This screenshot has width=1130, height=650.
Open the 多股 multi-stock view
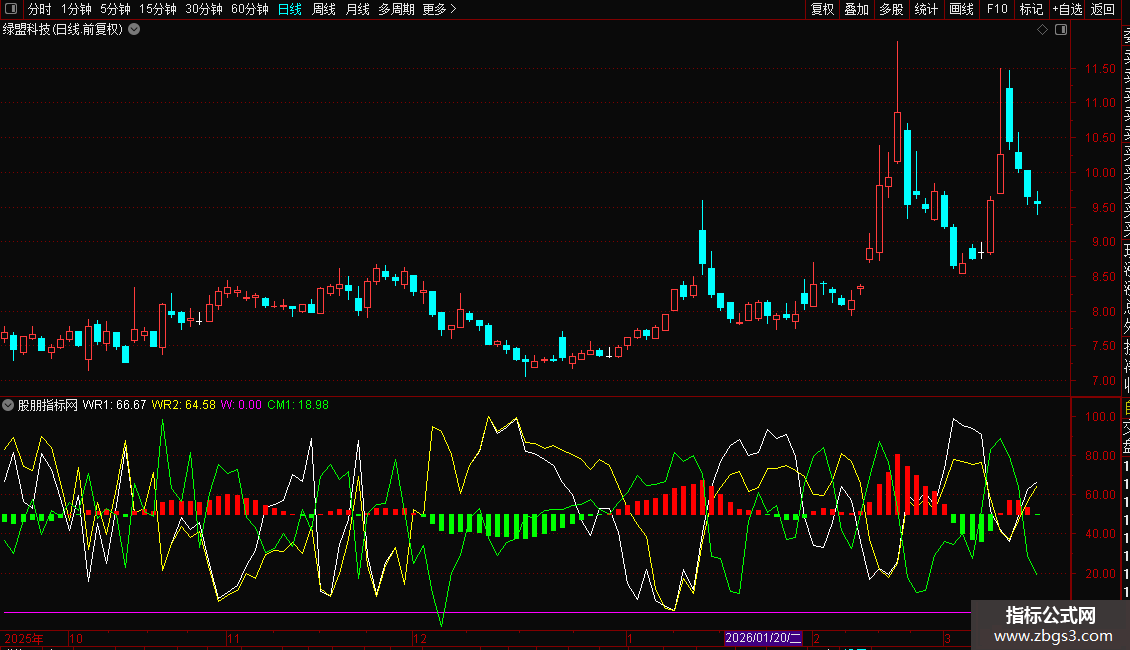[x=891, y=9]
